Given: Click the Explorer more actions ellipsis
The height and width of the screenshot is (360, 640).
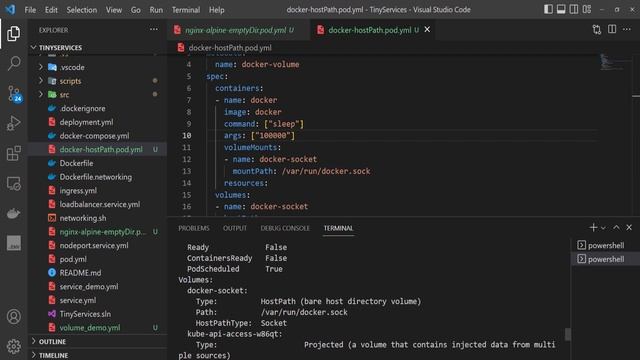Looking at the screenshot, I should [153, 29].
